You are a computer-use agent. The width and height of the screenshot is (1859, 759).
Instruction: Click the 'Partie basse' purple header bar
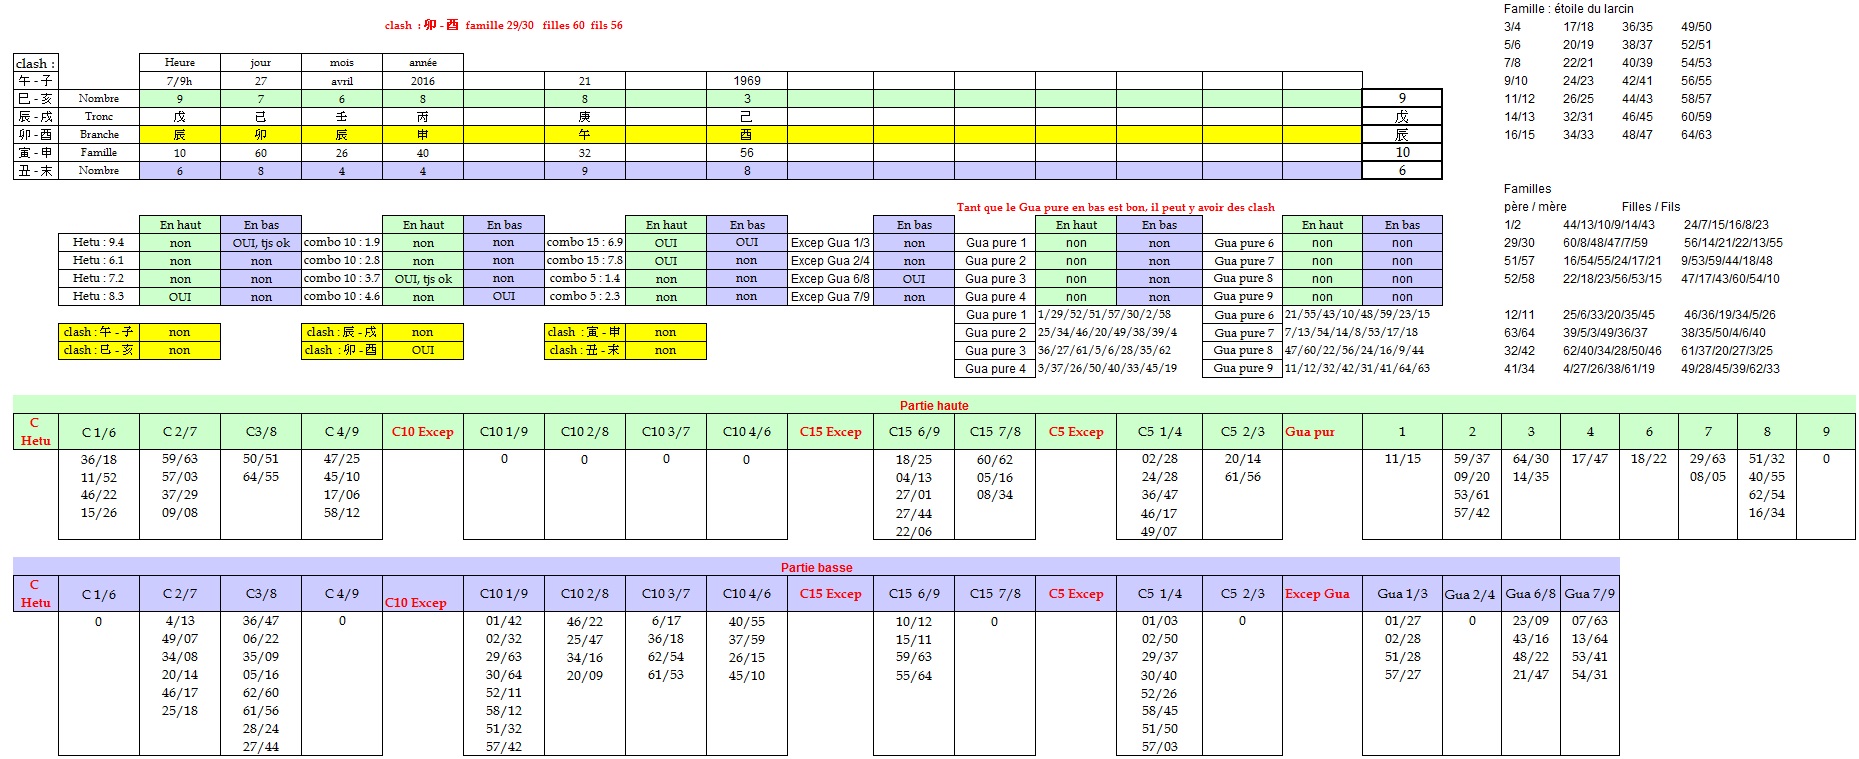[x=816, y=567]
